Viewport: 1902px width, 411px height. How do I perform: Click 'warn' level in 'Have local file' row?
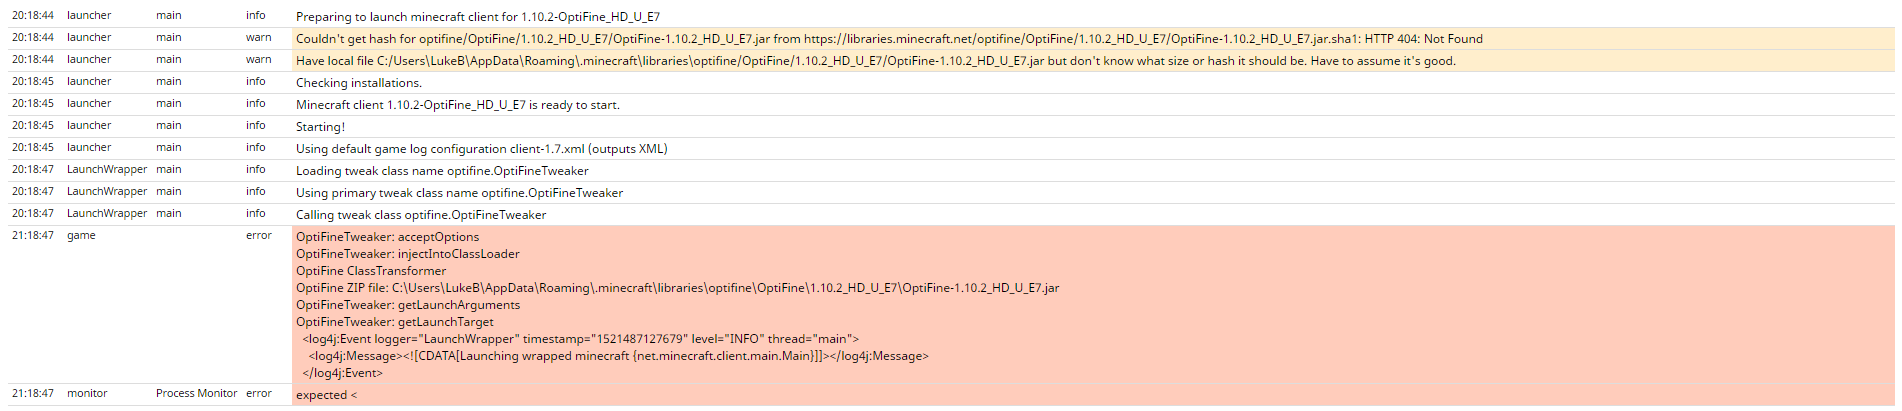pyautogui.click(x=259, y=59)
